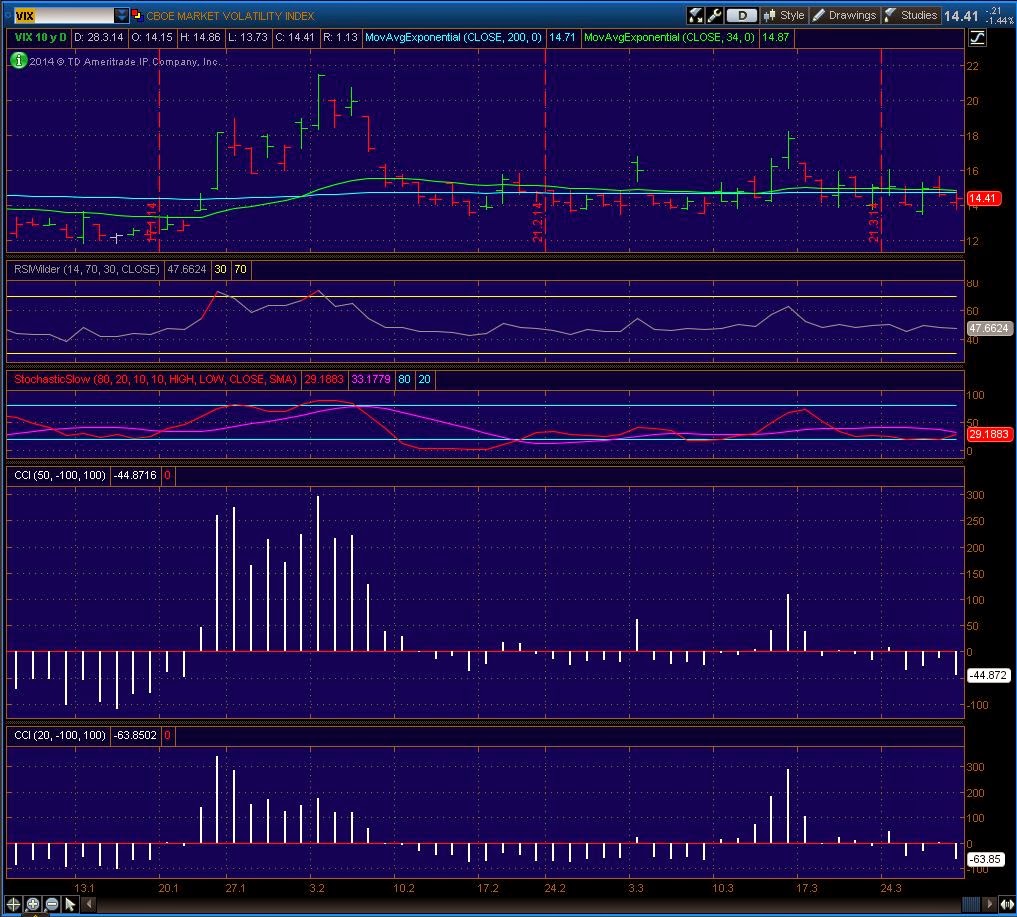Select the crosshair pan tool
The image size is (1017, 917).
(13, 903)
